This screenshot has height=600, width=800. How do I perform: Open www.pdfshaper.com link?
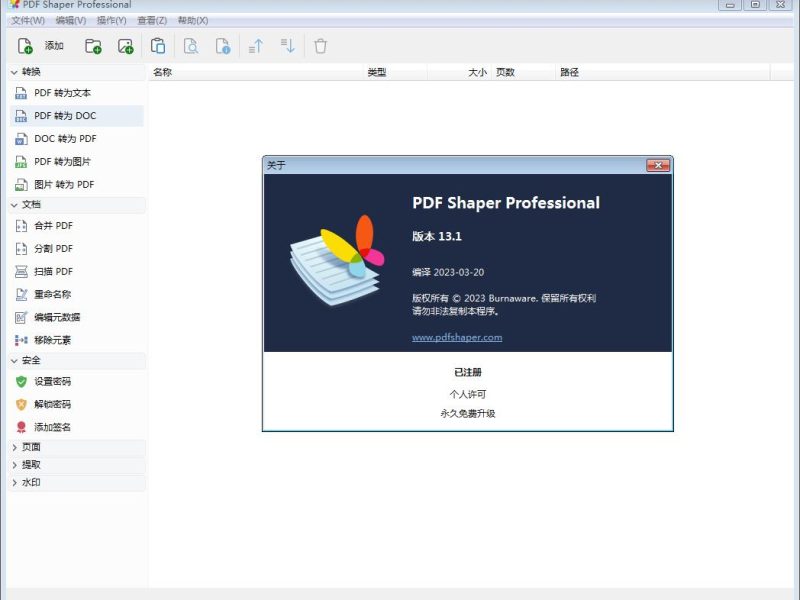point(457,337)
